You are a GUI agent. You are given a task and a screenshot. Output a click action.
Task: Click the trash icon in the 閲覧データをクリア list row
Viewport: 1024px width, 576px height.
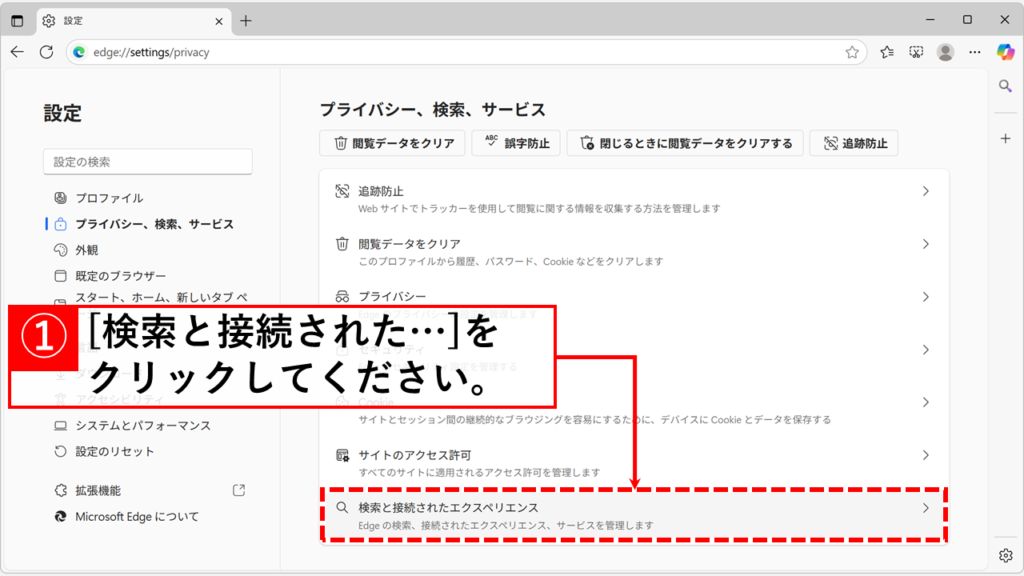[342, 244]
